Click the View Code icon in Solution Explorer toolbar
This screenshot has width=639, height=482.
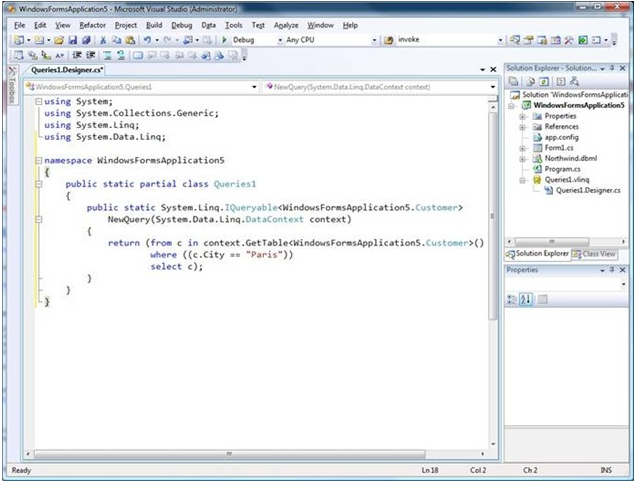pos(561,81)
